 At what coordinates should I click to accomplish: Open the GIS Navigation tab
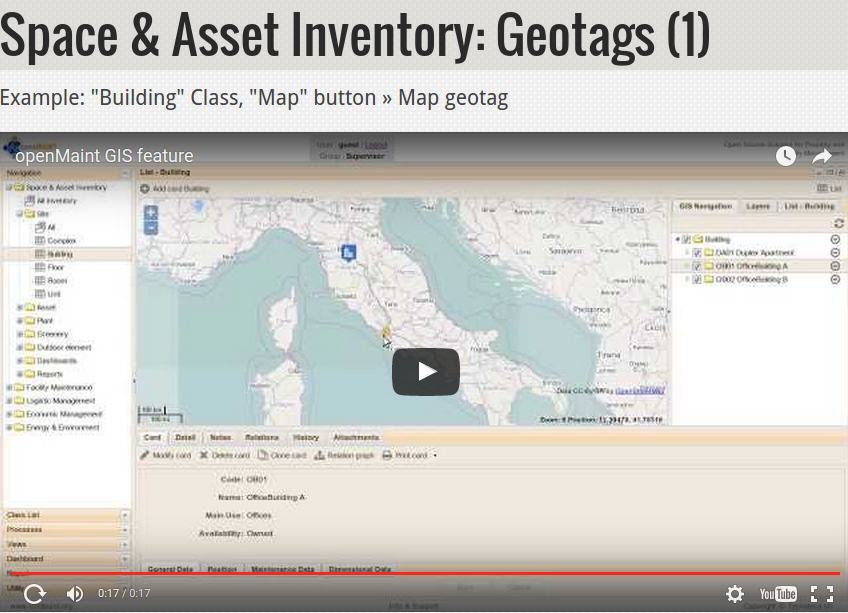[x=705, y=206]
